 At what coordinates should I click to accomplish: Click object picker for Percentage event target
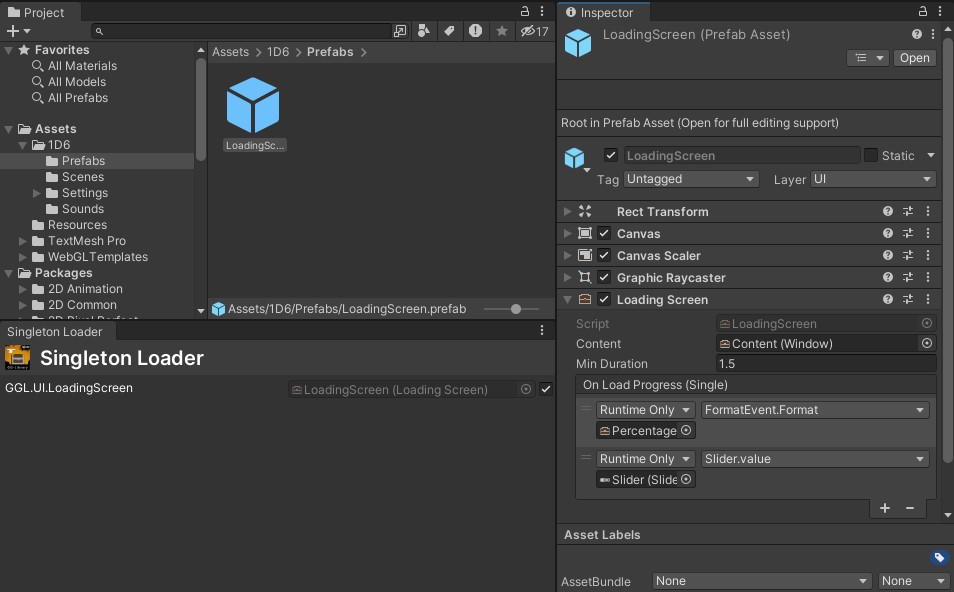686,430
